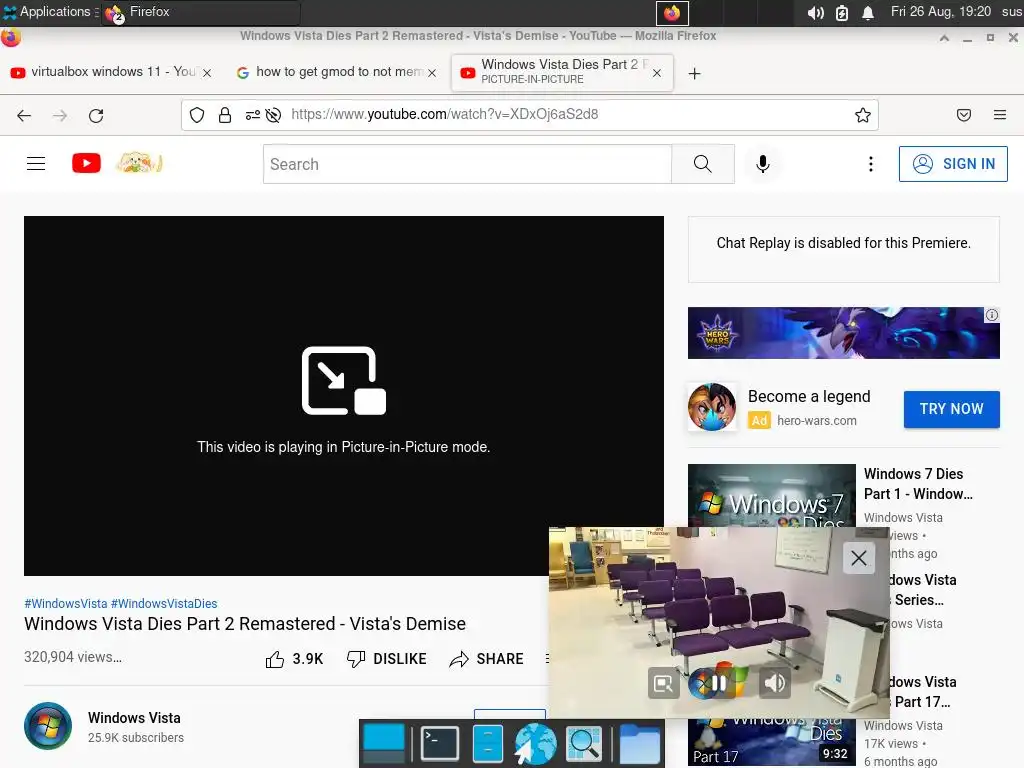1024x768 pixels.
Task: Open the home folder dock icon
Action: (639, 743)
